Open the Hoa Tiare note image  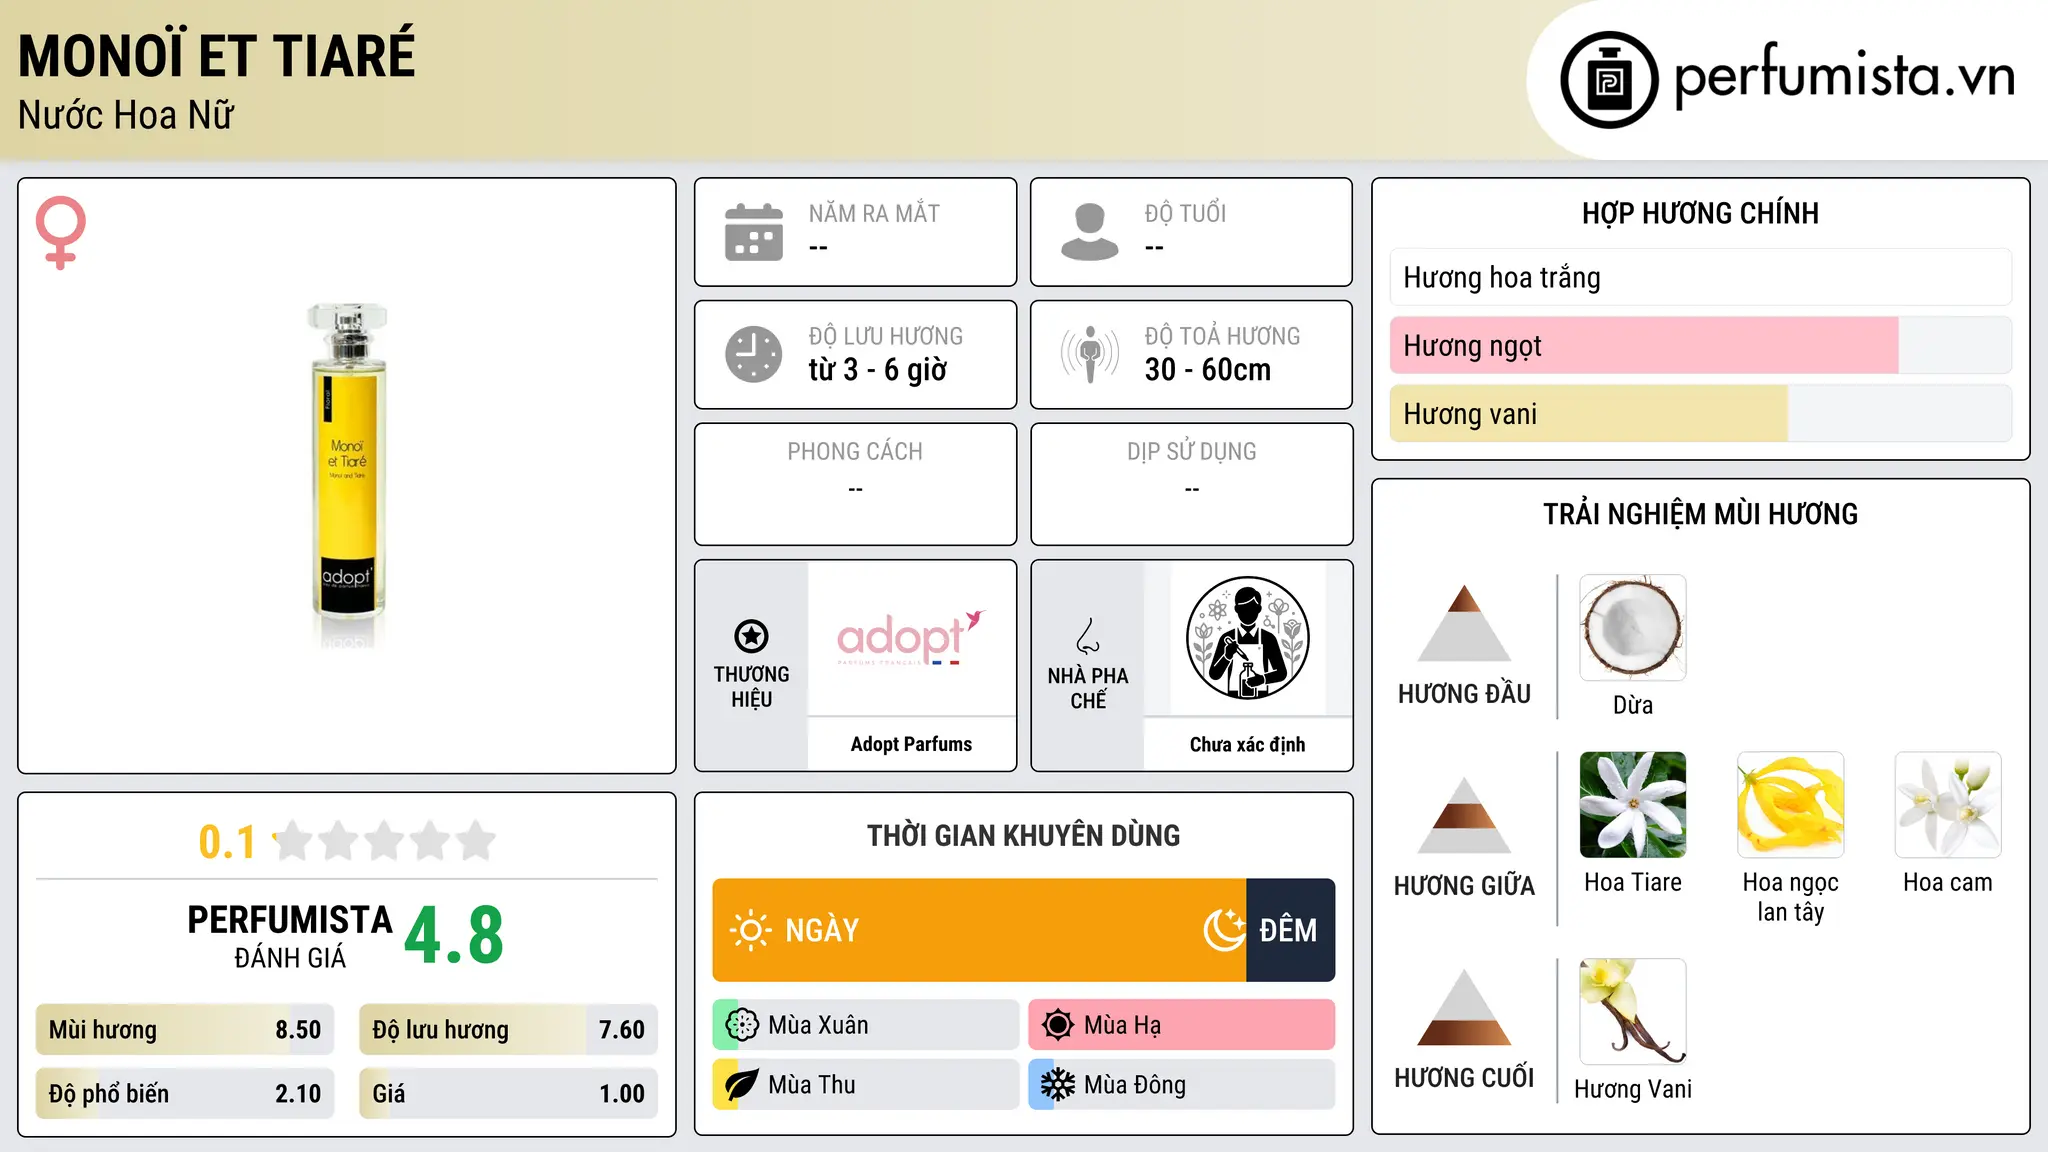point(1633,805)
